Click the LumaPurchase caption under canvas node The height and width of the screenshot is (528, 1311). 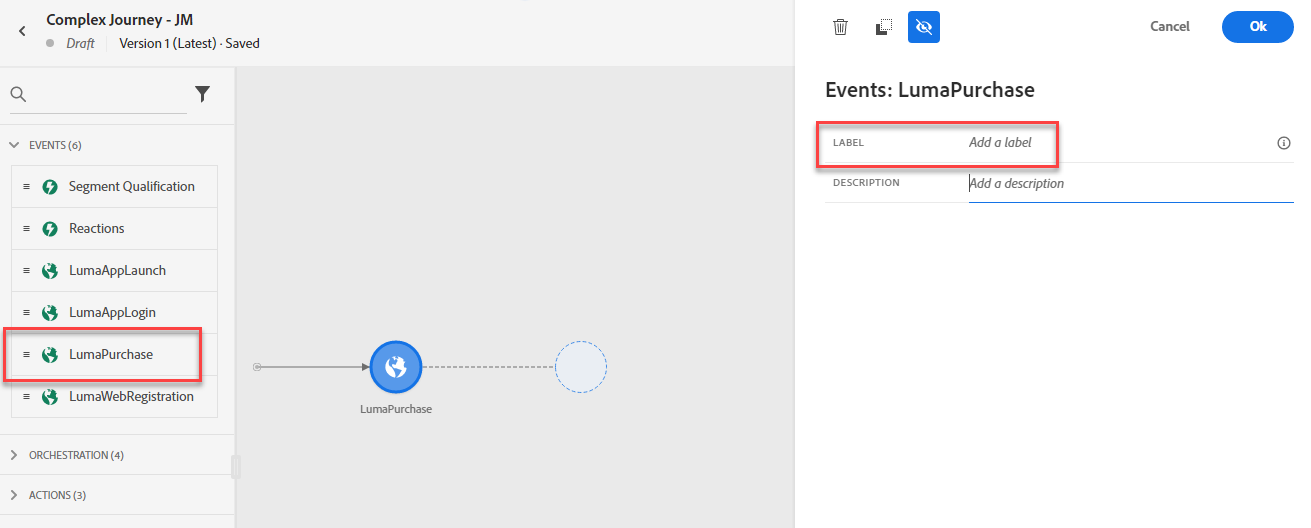click(x=396, y=409)
